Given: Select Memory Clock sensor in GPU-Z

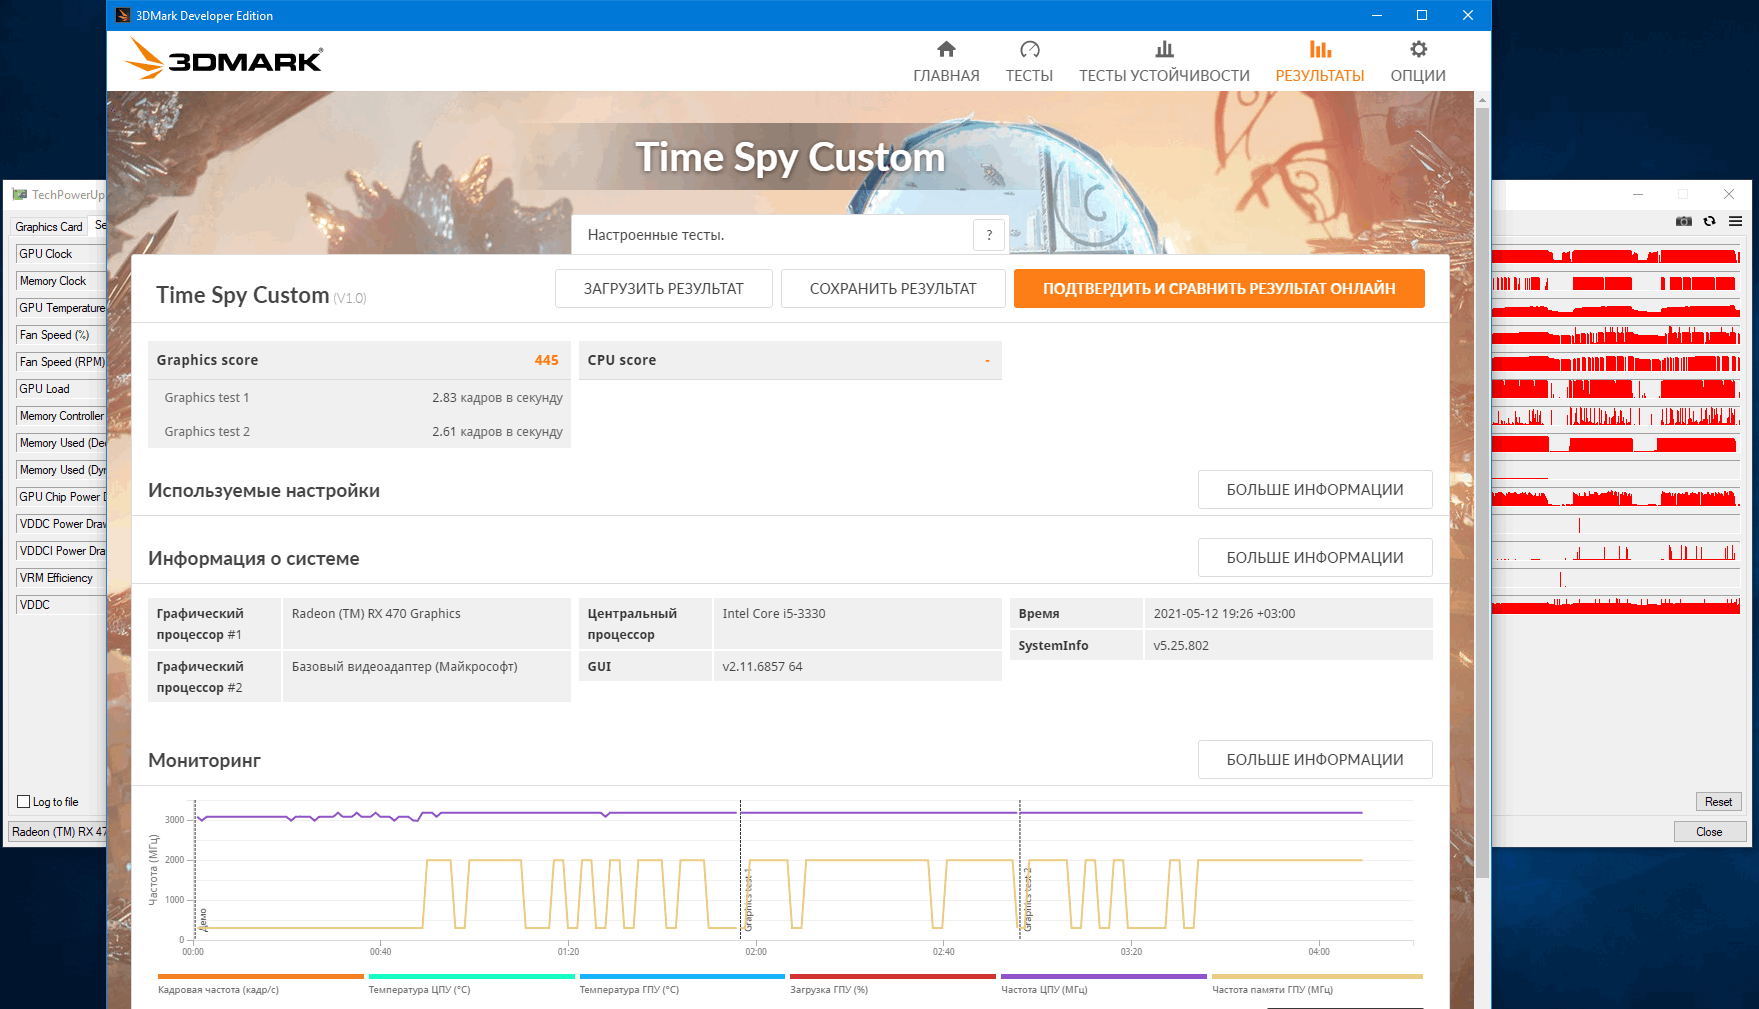Looking at the screenshot, I should coord(60,281).
